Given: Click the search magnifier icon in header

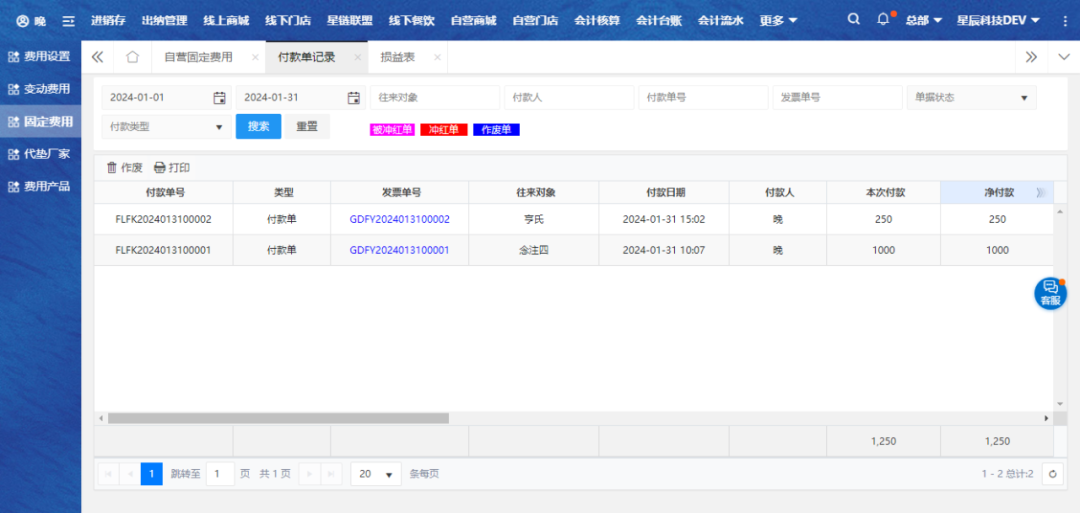Looking at the screenshot, I should pyautogui.click(x=853, y=20).
